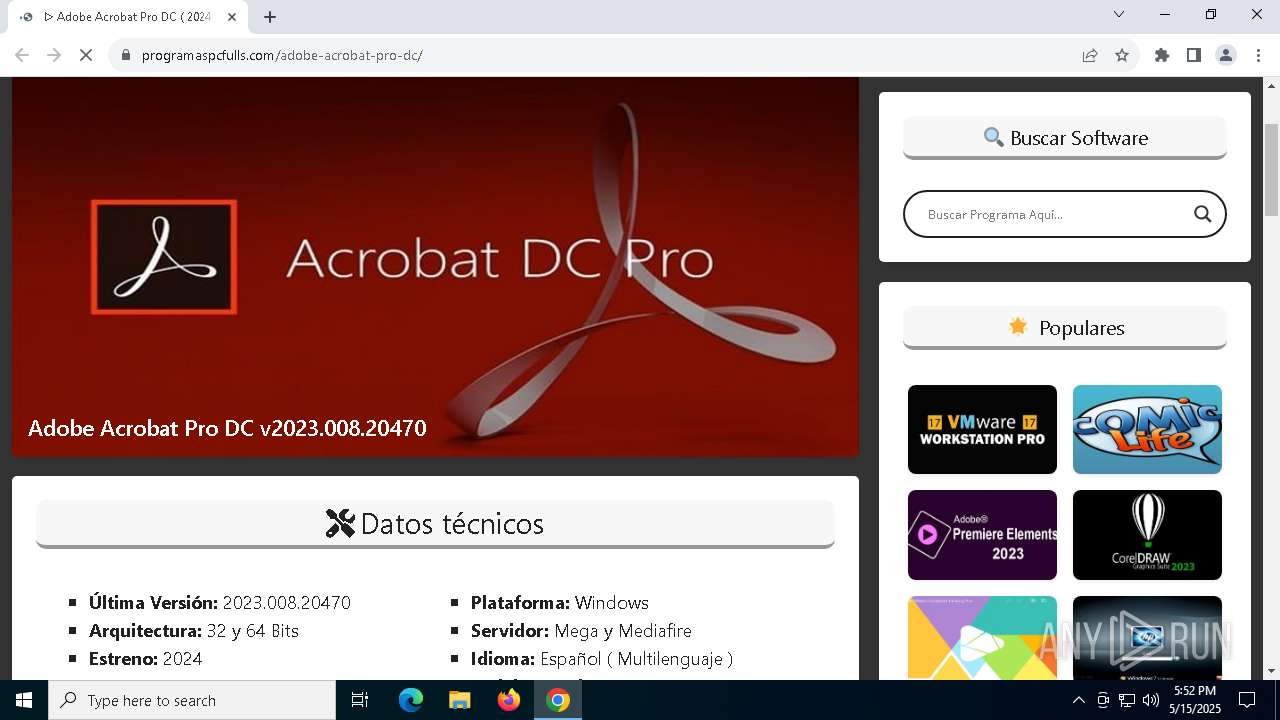Click the Populares heading
Screen dimensions: 1280x720
coord(1065,328)
